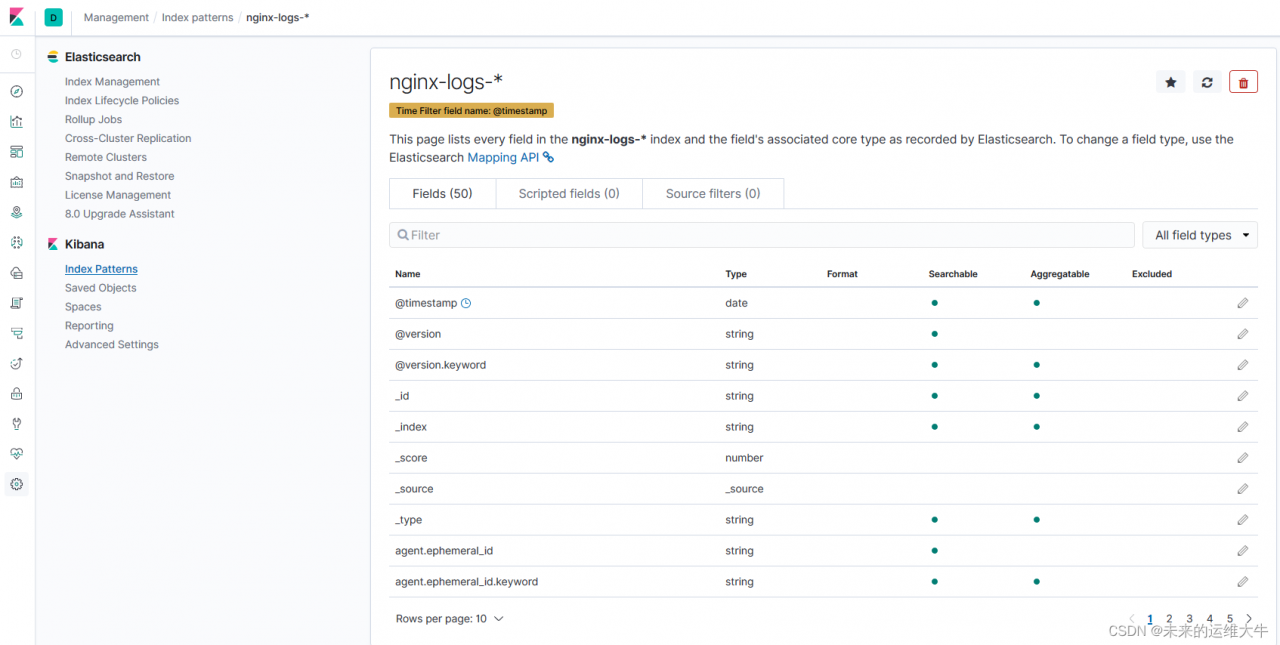Refresh the field list for nginx-logs-*
Screen dimensions: 1280x645
[x=1207, y=82]
